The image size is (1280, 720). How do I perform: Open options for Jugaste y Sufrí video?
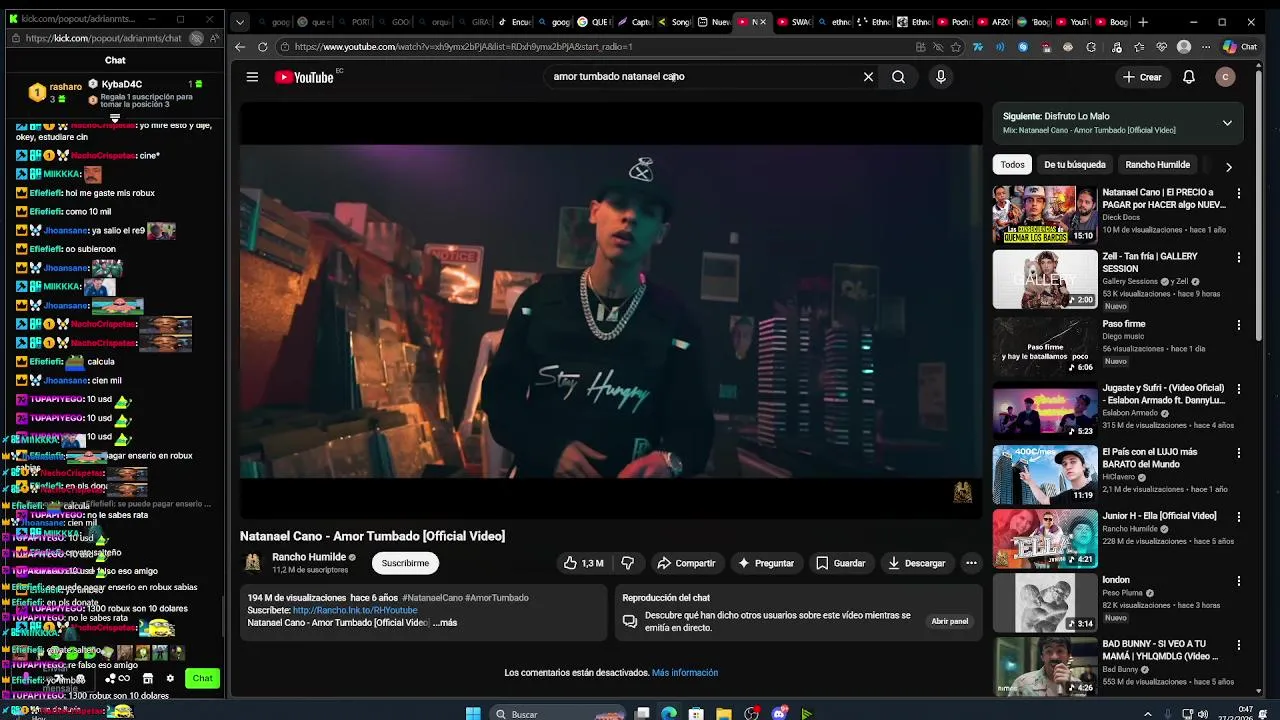[x=1239, y=388]
